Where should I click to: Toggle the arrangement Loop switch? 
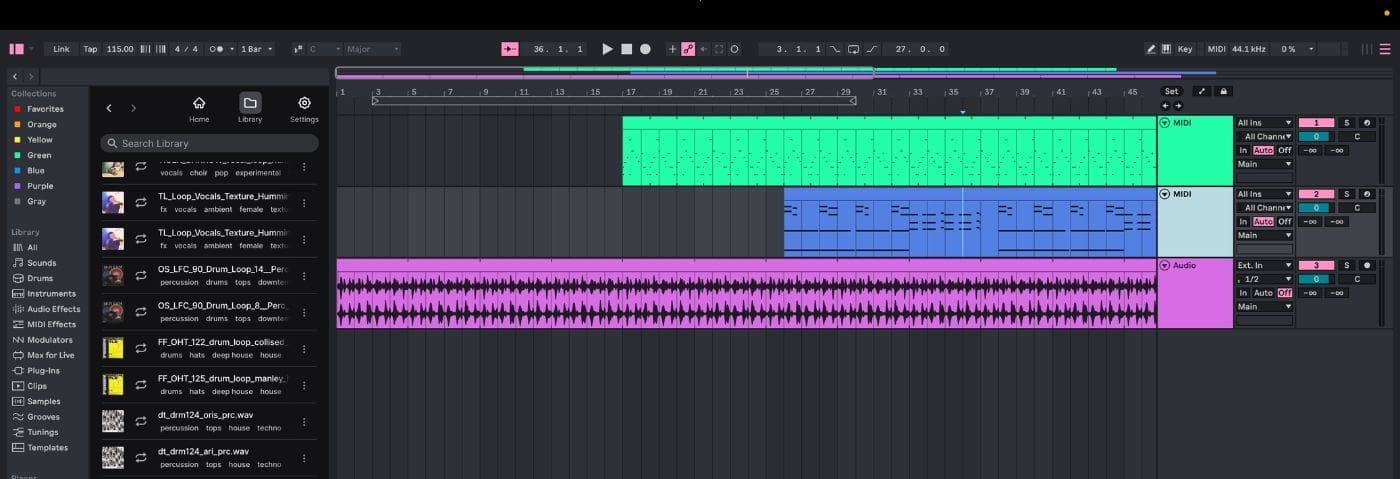coord(853,49)
